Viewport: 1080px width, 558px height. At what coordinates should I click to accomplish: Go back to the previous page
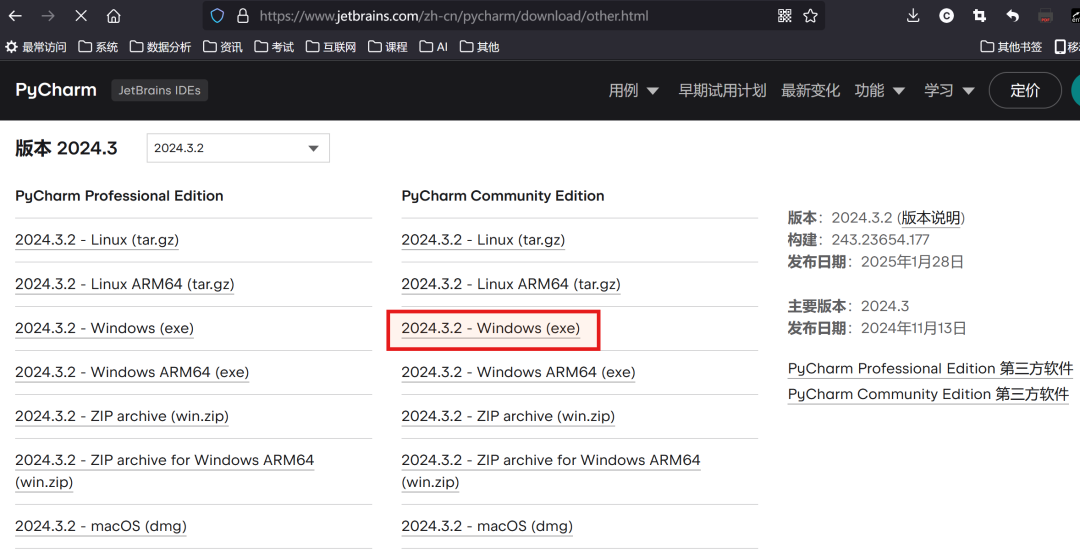pyautogui.click(x=15, y=16)
